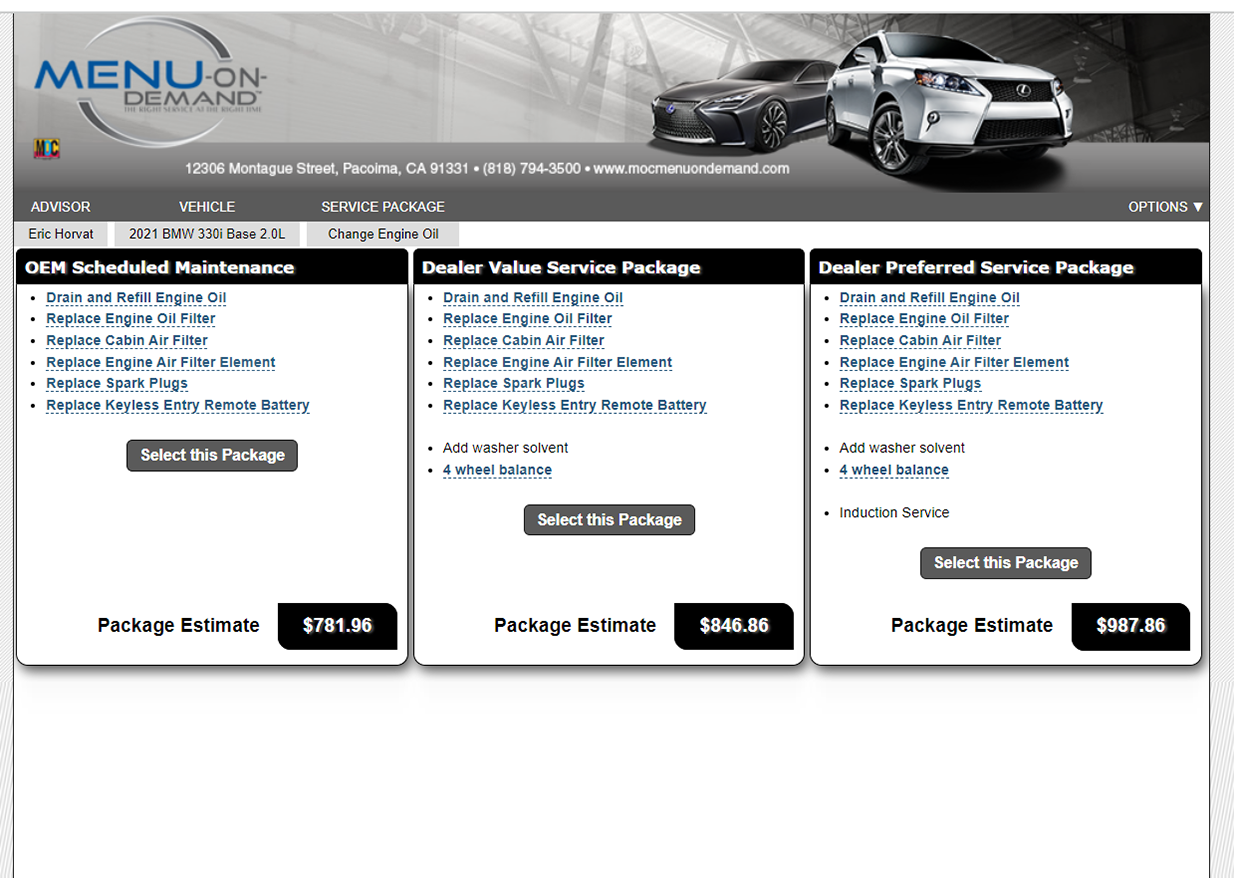This screenshot has height=878, width=1234.
Task: Open Replace Engine Oil Filter in OEM package
Action: pyautogui.click(x=131, y=319)
